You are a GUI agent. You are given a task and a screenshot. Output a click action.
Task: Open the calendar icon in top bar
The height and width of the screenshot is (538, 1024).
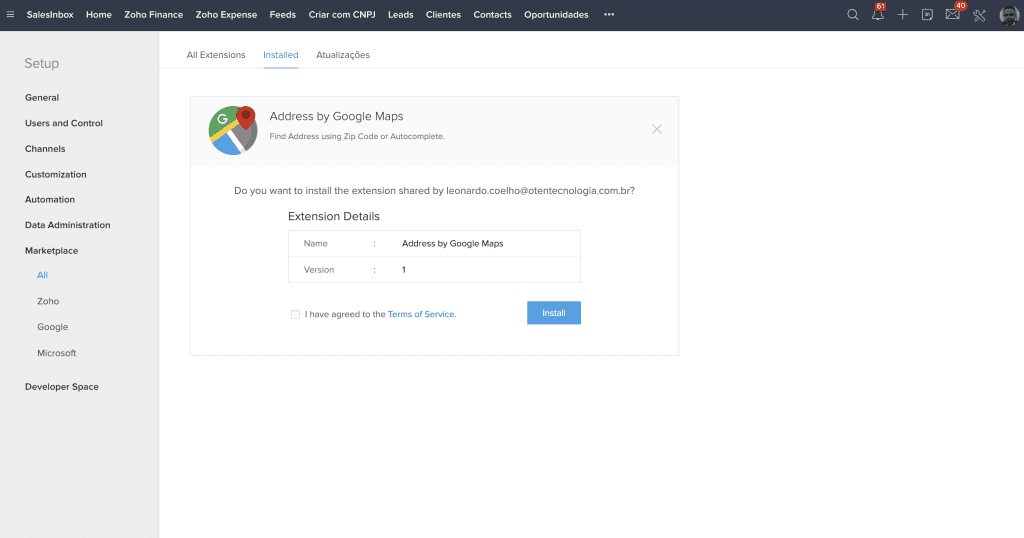927,15
